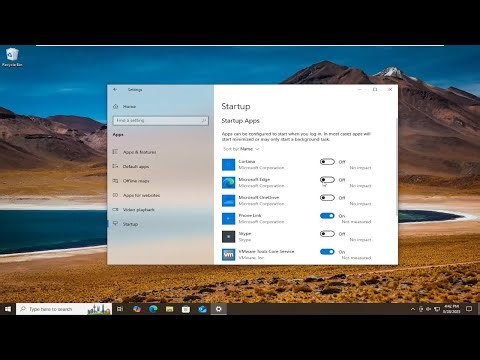
Task: Click the Find a setting search box
Action: pos(161,120)
